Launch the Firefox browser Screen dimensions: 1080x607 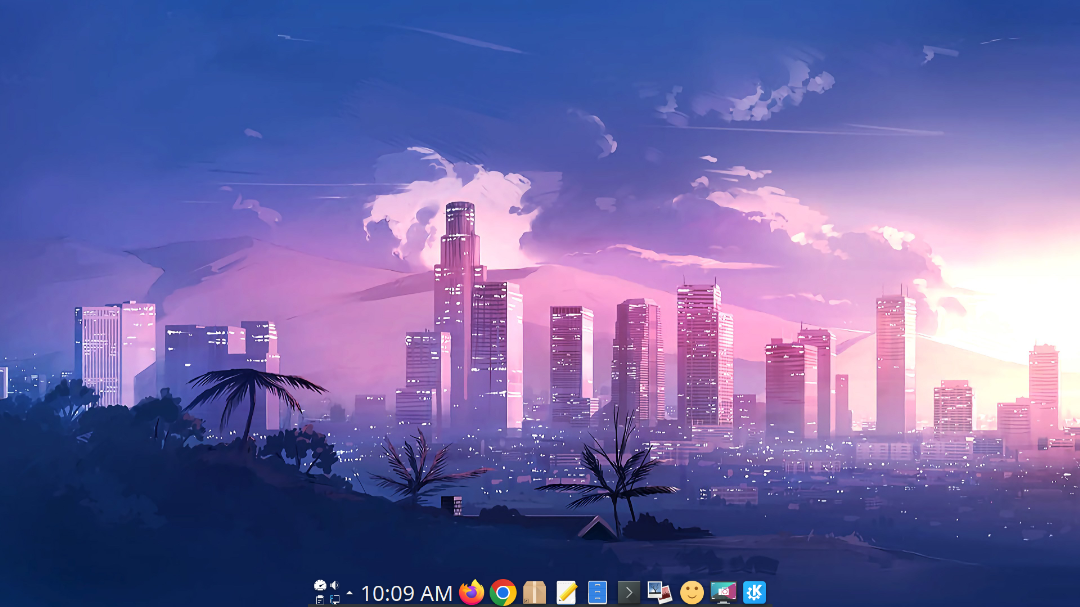pyautogui.click(x=471, y=593)
